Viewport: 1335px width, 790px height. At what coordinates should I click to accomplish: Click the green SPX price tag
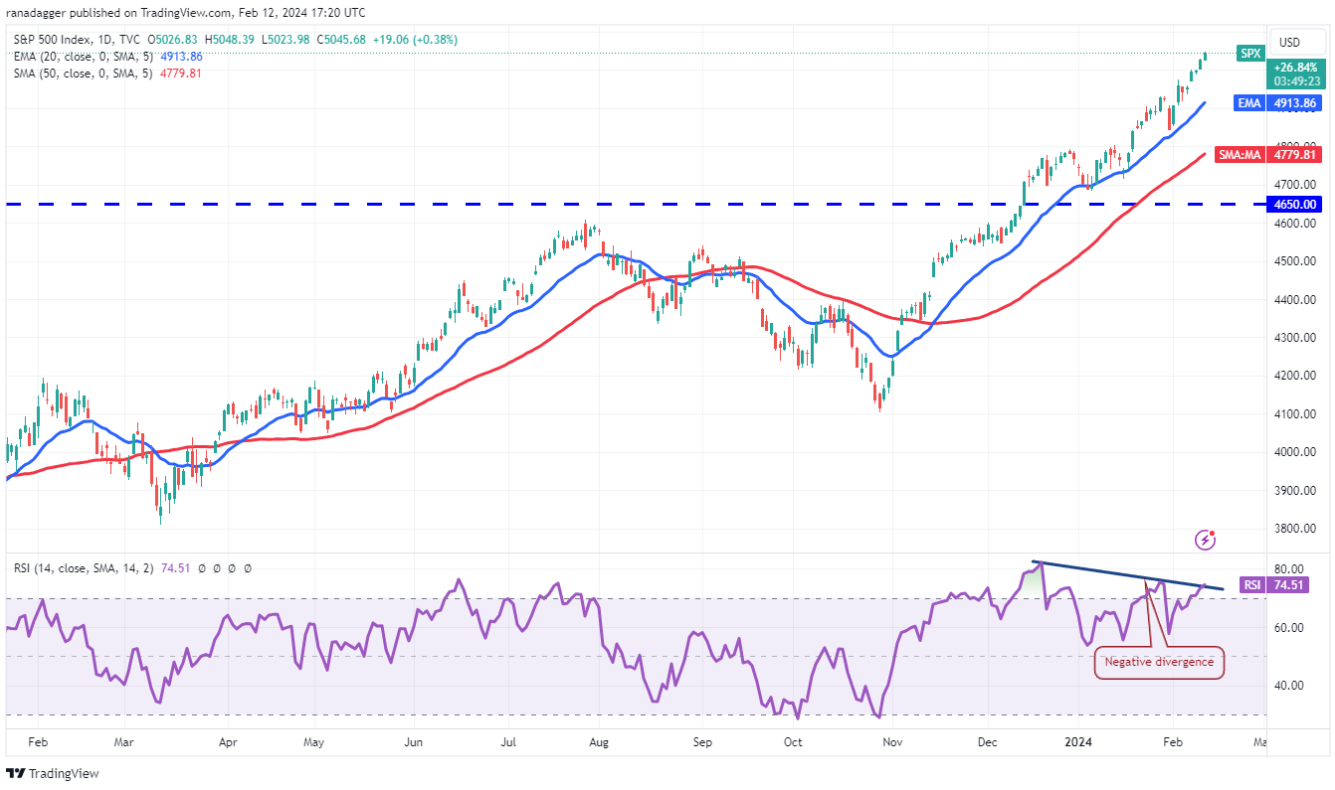coord(1250,53)
